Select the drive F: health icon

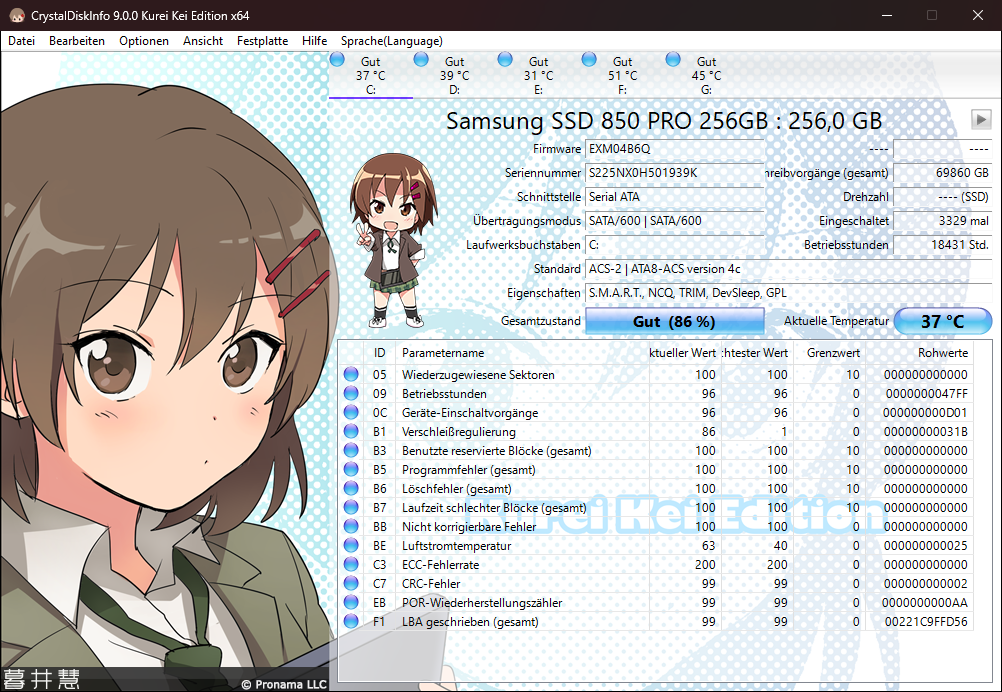(x=589, y=60)
